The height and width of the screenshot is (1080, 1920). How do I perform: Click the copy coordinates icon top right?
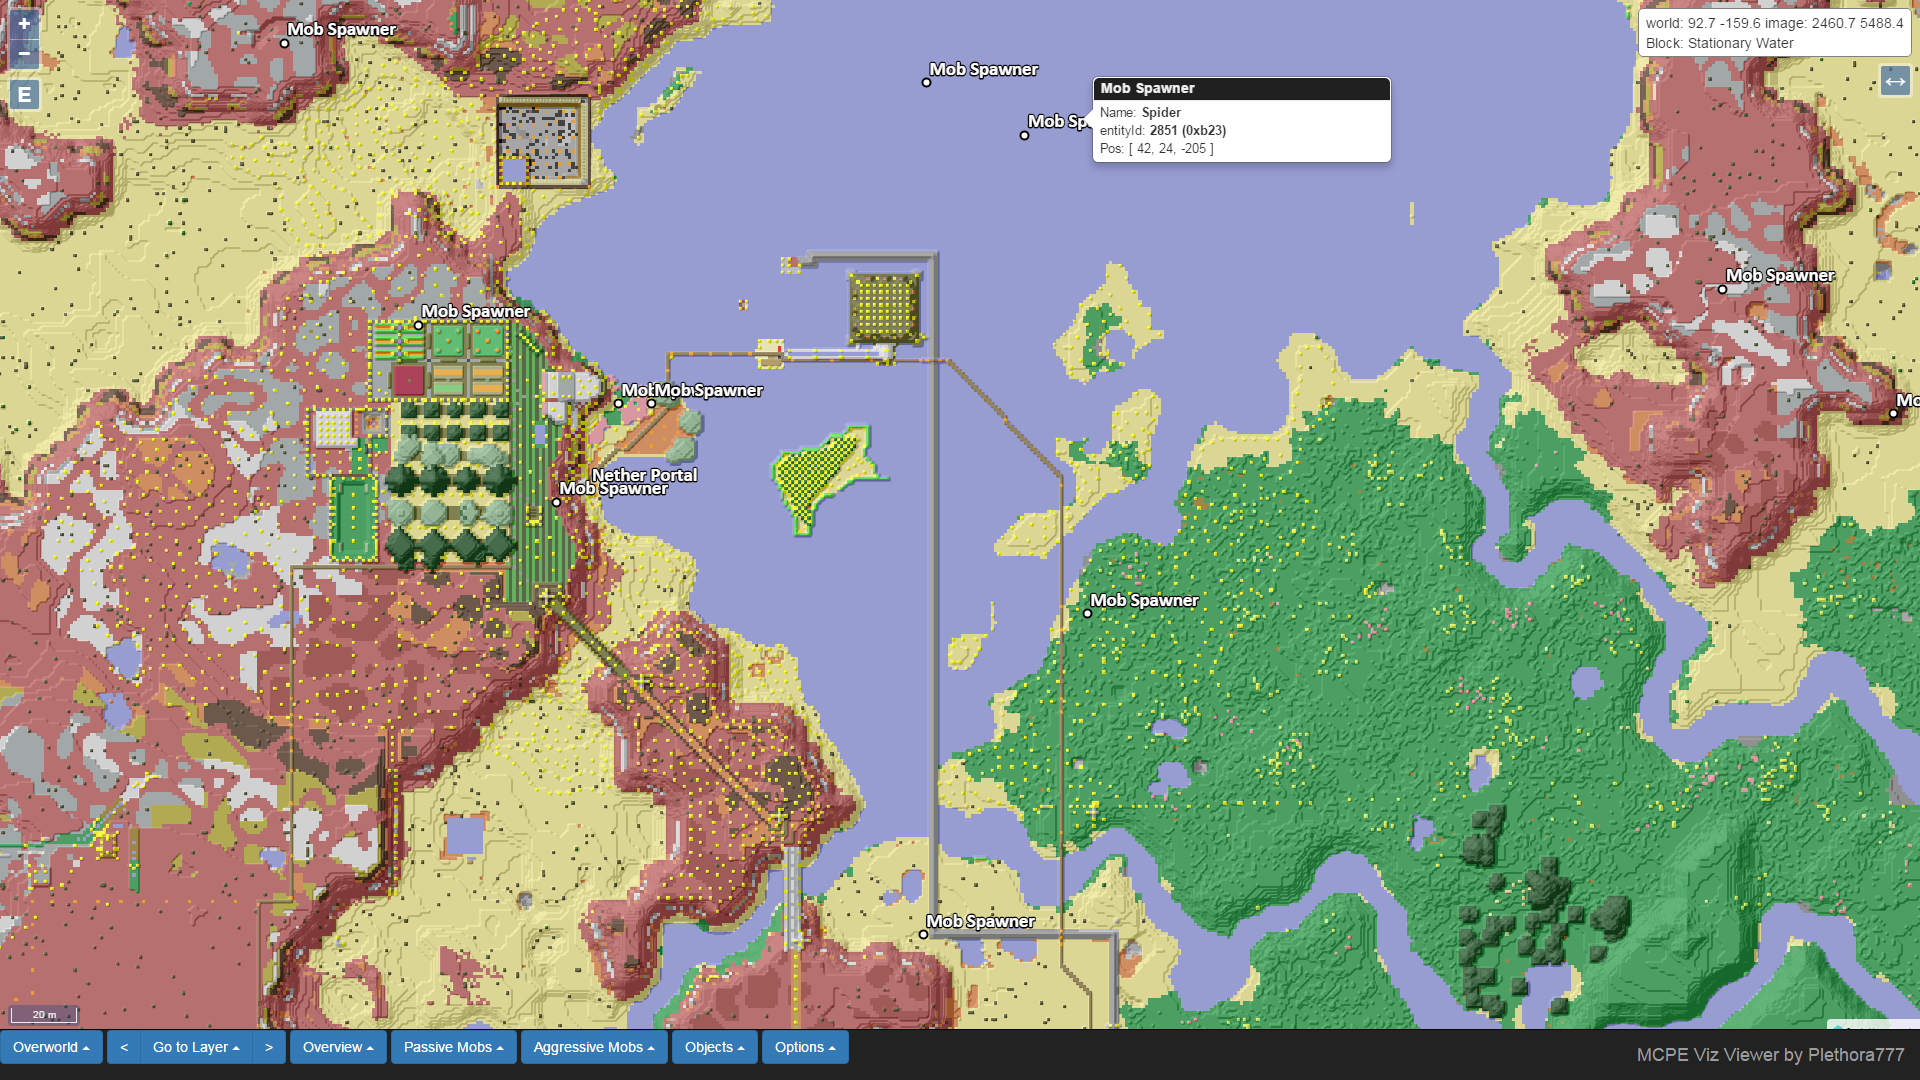(1895, 82)
